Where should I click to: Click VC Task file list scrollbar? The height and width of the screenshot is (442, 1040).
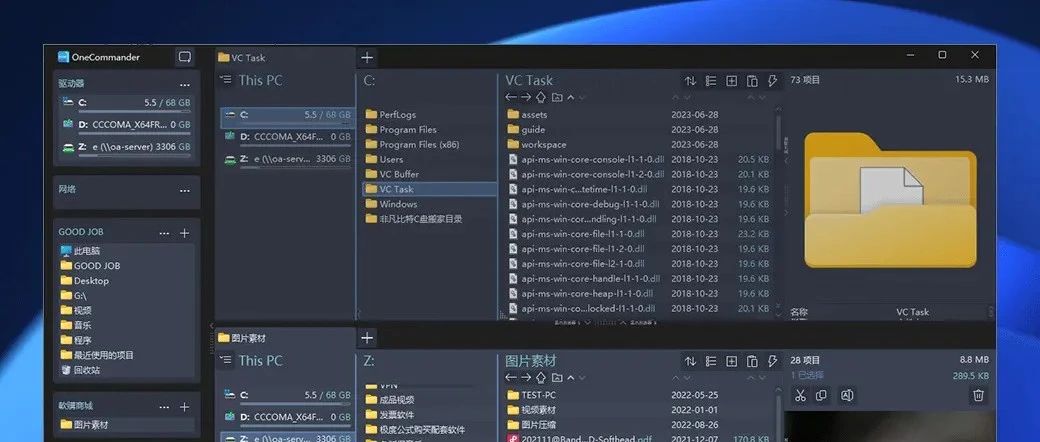coord(777,133)
